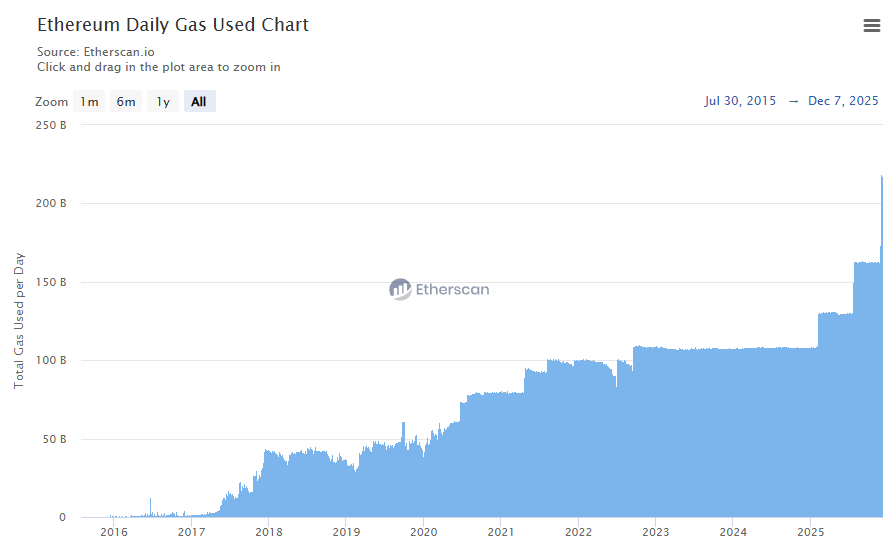The image size is (896, 555).
Task: Click the Total Gas Used per Day axis title
Action: (20, 321)
